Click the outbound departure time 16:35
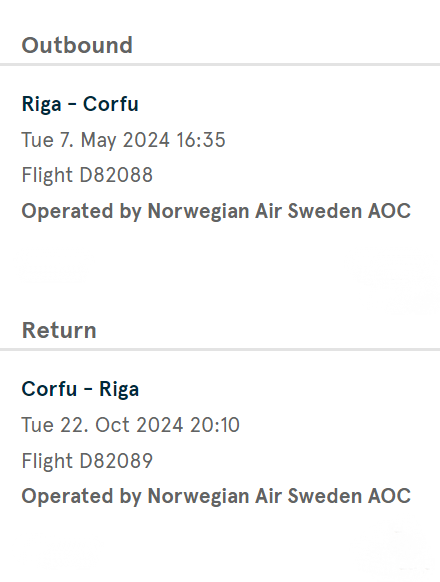This screenshot has width=440, height=582. (201, 140)
